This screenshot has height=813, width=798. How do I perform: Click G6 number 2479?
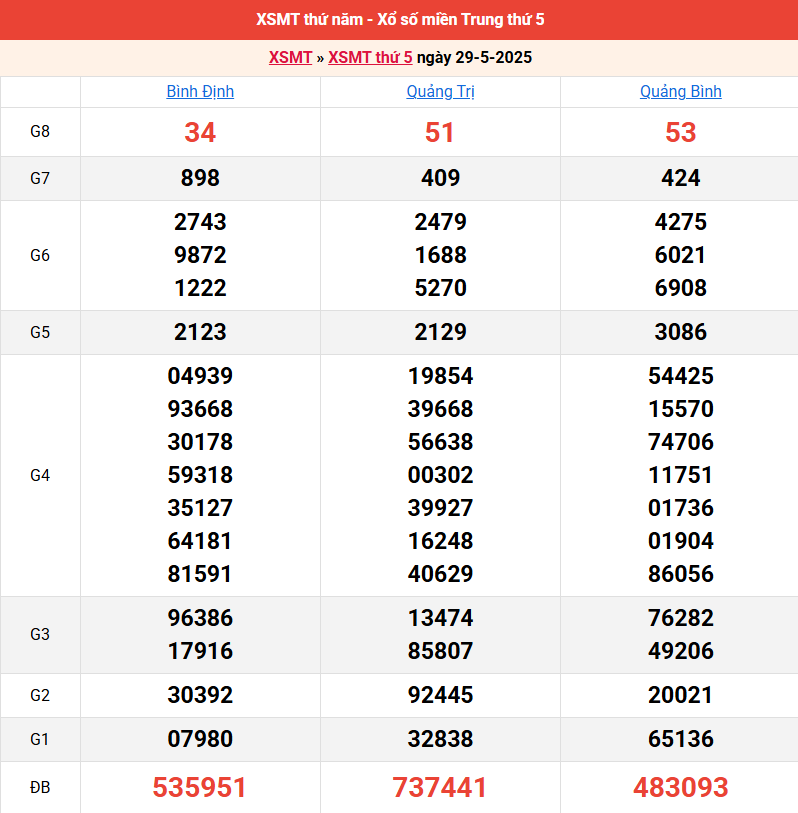440,222
